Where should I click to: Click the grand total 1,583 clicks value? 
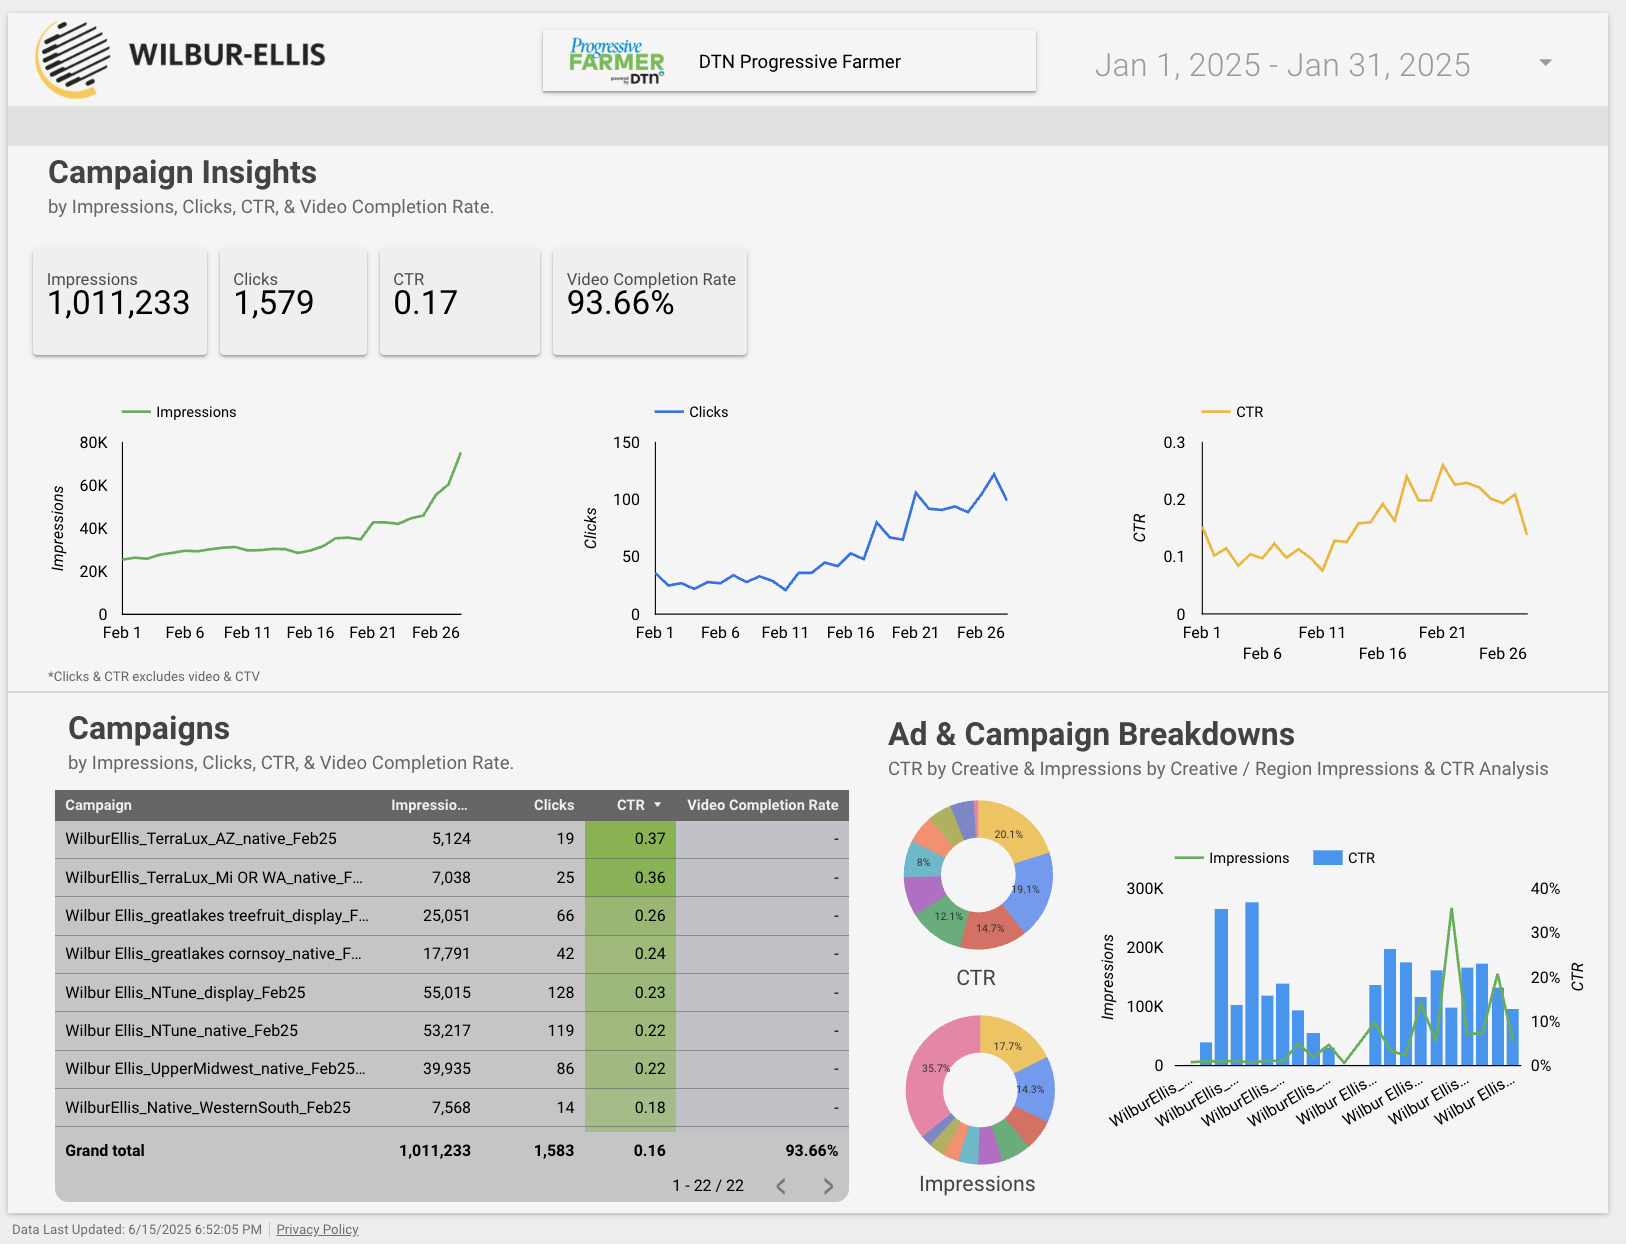(554, 1151)
